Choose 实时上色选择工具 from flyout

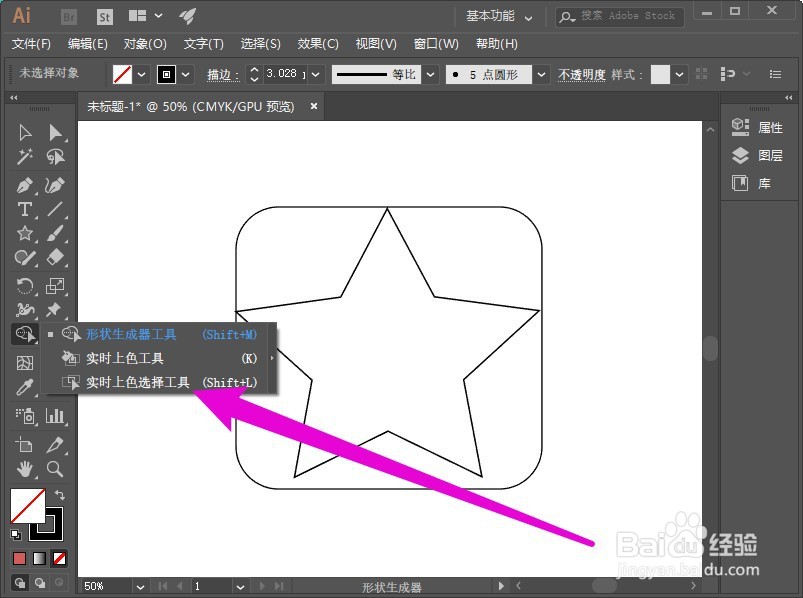point(159,382)
